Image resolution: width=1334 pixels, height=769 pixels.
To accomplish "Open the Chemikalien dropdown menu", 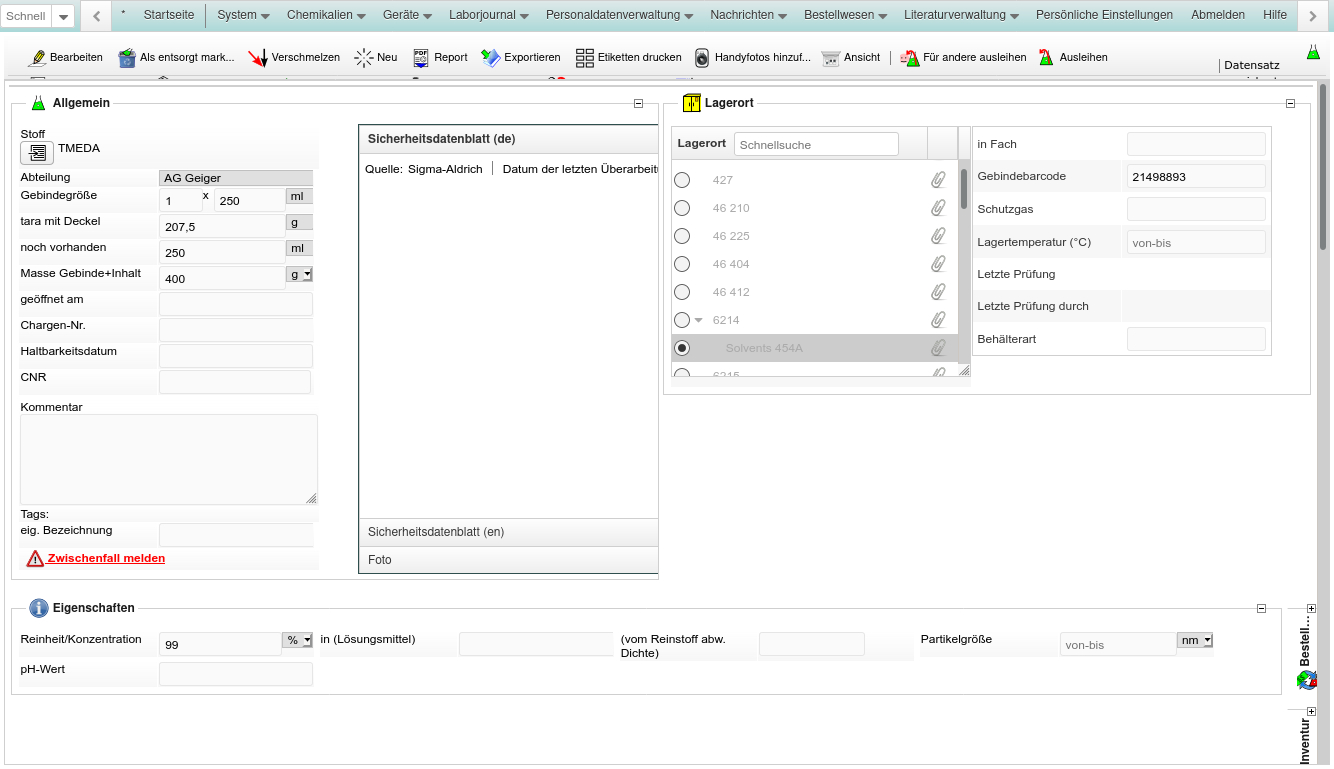I will pos(326,15).
